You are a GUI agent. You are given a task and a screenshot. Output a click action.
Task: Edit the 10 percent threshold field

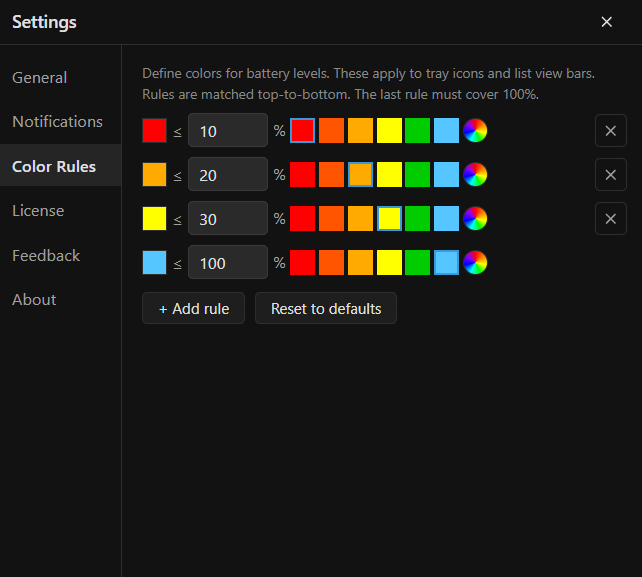[228, 131]
